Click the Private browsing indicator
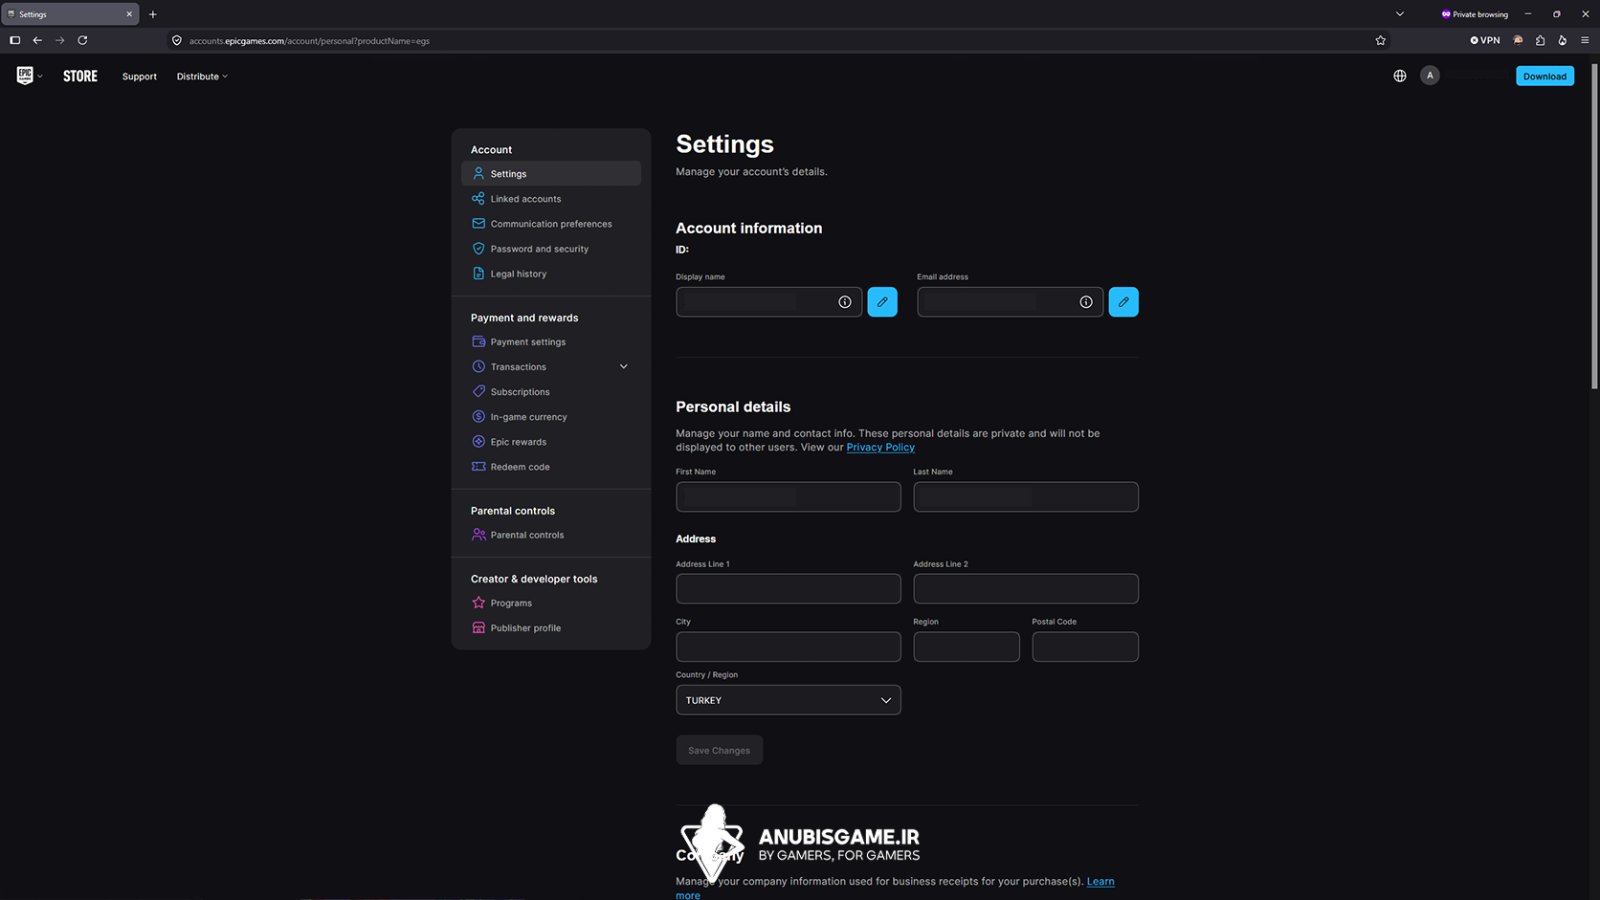The width and height of the screenshot is (1600, 900). coord(1475,14)
